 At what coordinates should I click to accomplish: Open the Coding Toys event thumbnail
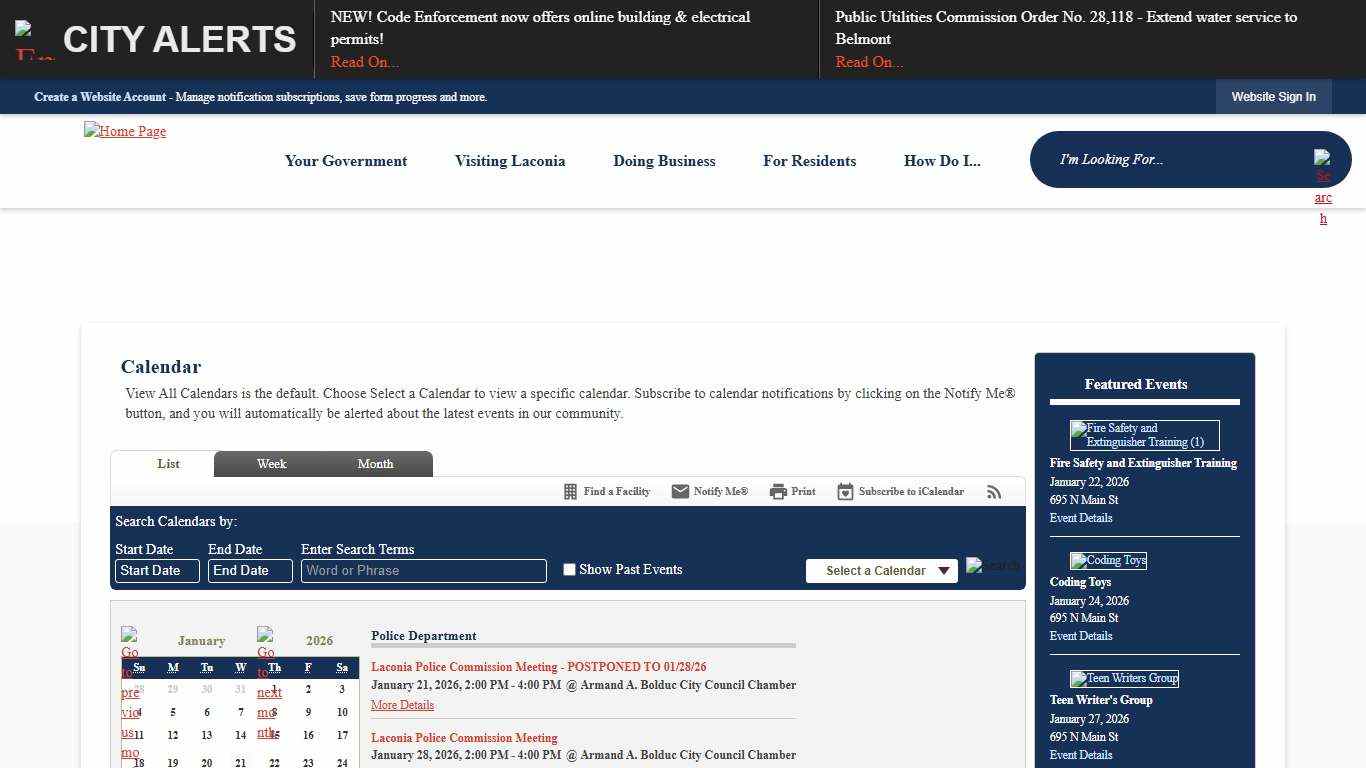(x=1108, y=561)
